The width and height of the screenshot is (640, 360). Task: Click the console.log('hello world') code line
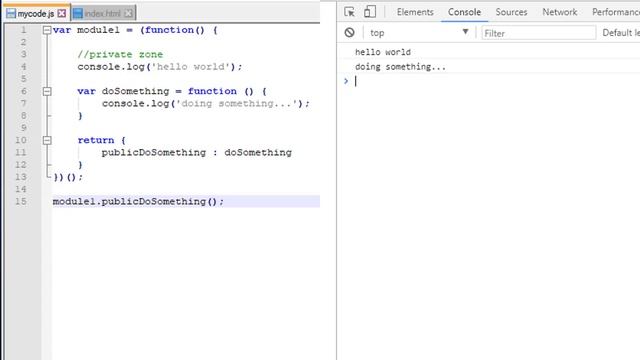160,67
